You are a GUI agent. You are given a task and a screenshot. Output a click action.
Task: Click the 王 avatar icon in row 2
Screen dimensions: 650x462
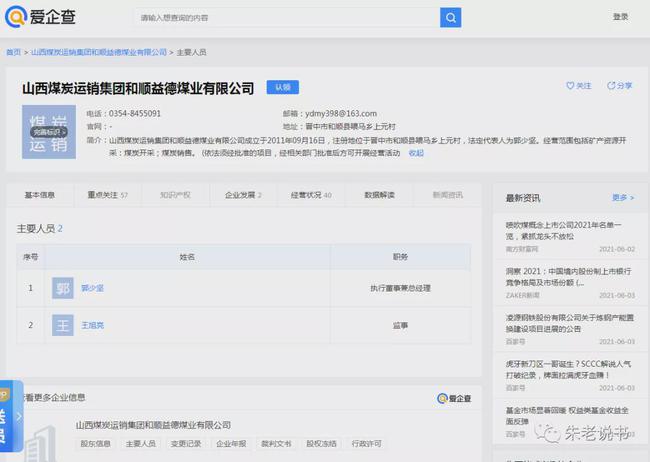click(x=63, y=325)
